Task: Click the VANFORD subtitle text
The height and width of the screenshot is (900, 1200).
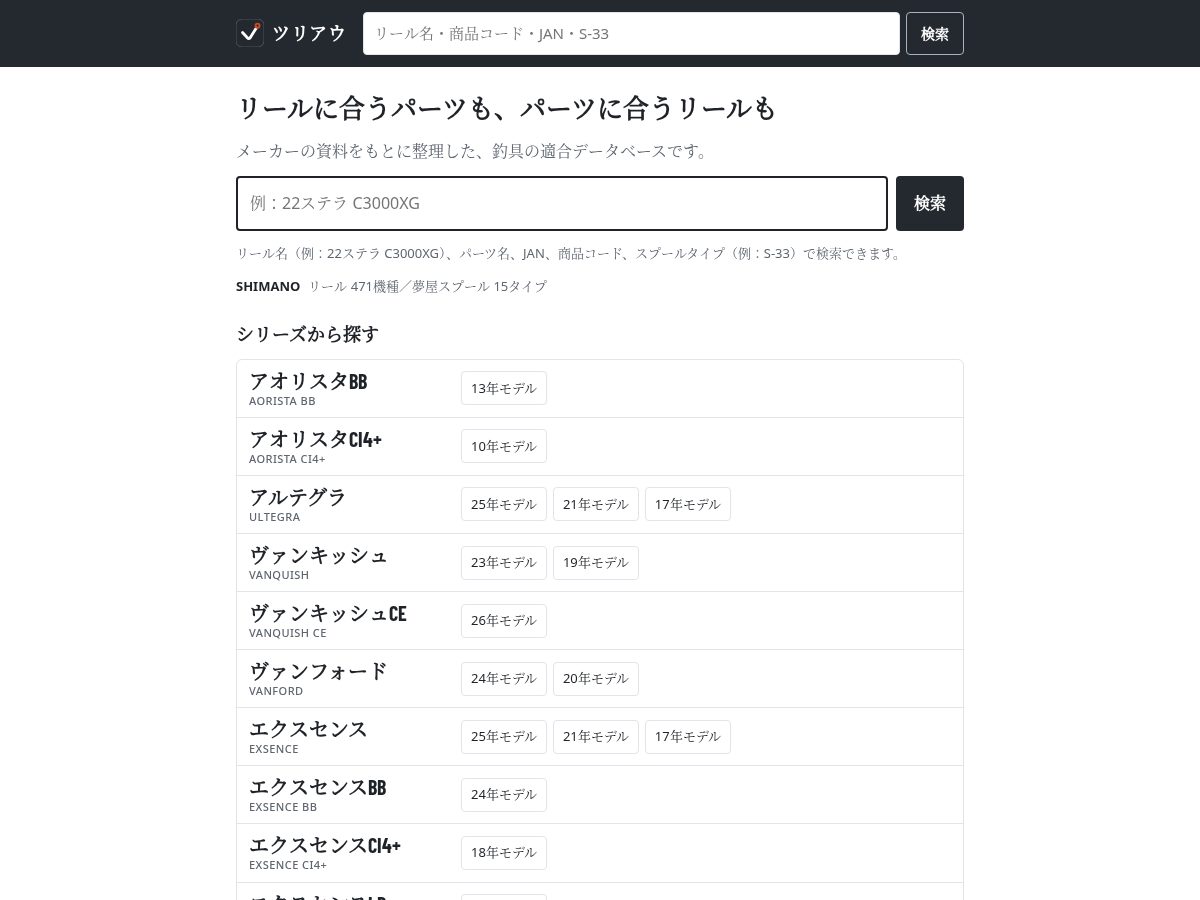Action: [x=276, y=691]
